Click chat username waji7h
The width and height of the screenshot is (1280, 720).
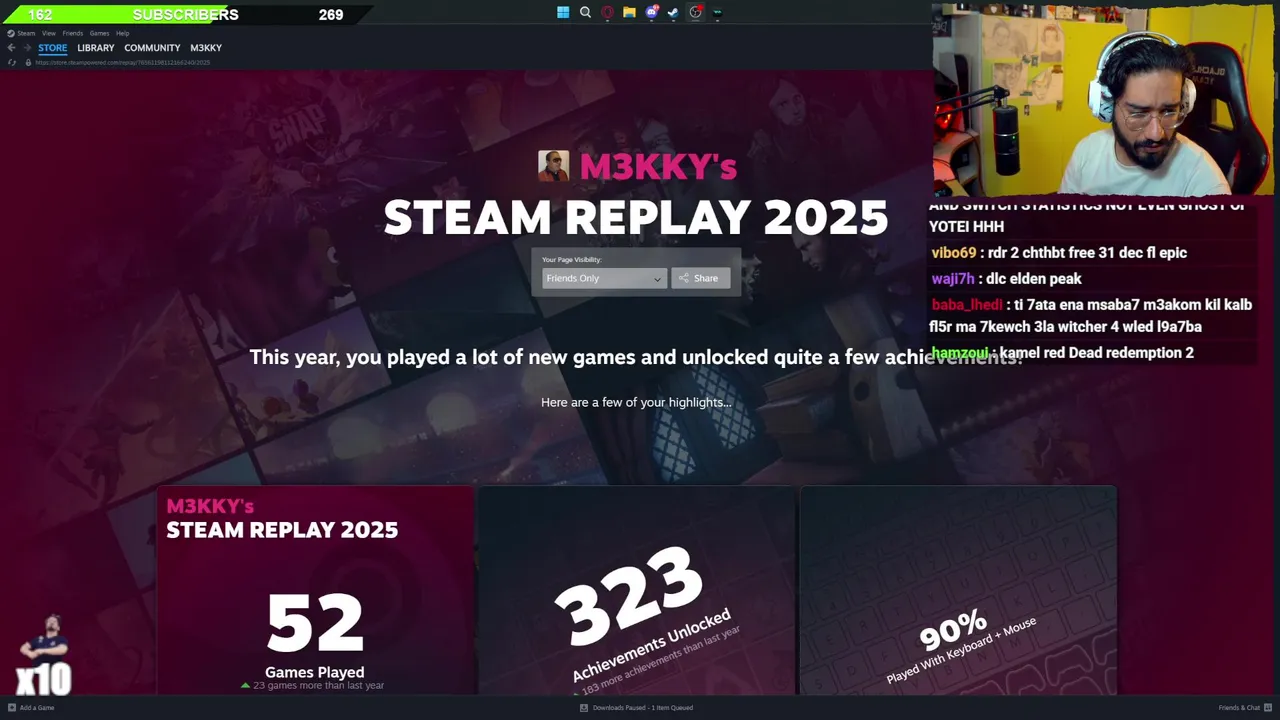click(x=951, y=279)
